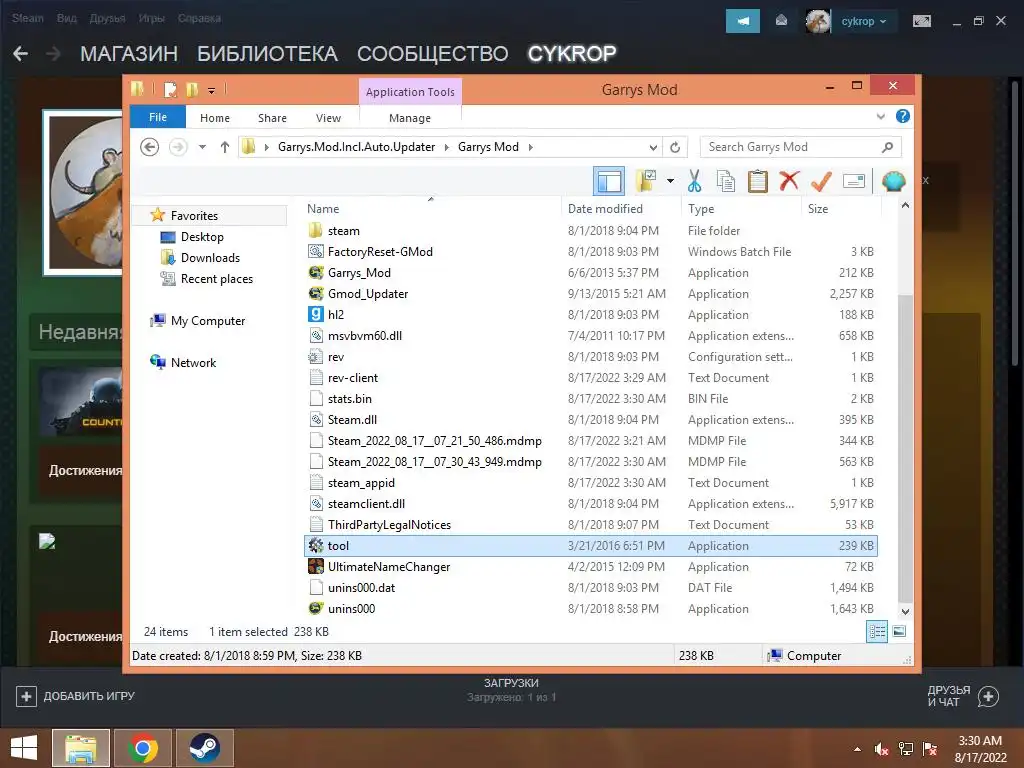Select Recent places in the navigation pane
1024x768 pixels.
coord(217,279)
